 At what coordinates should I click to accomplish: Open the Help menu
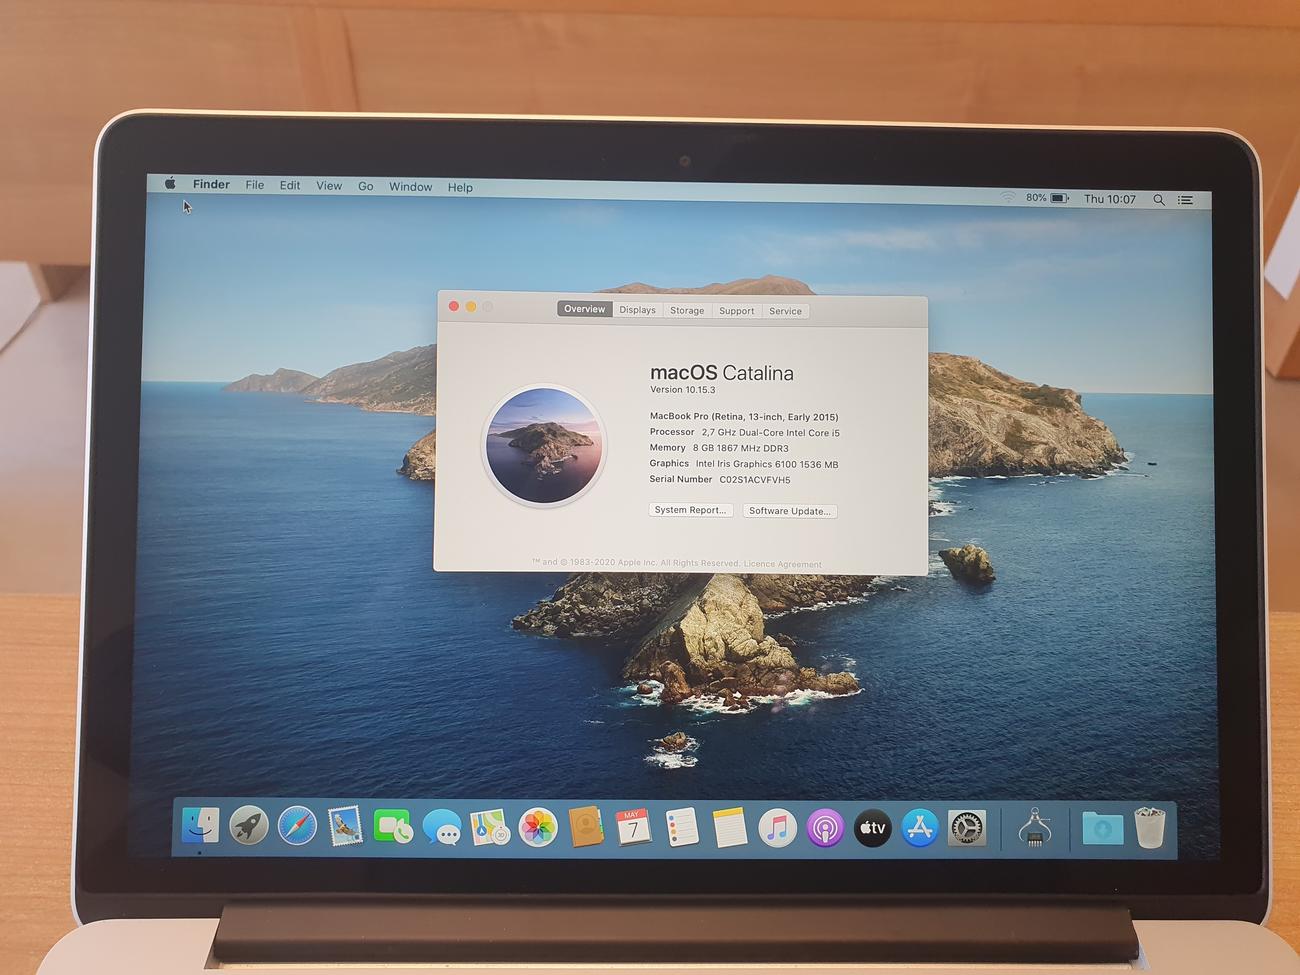point(460,187)
